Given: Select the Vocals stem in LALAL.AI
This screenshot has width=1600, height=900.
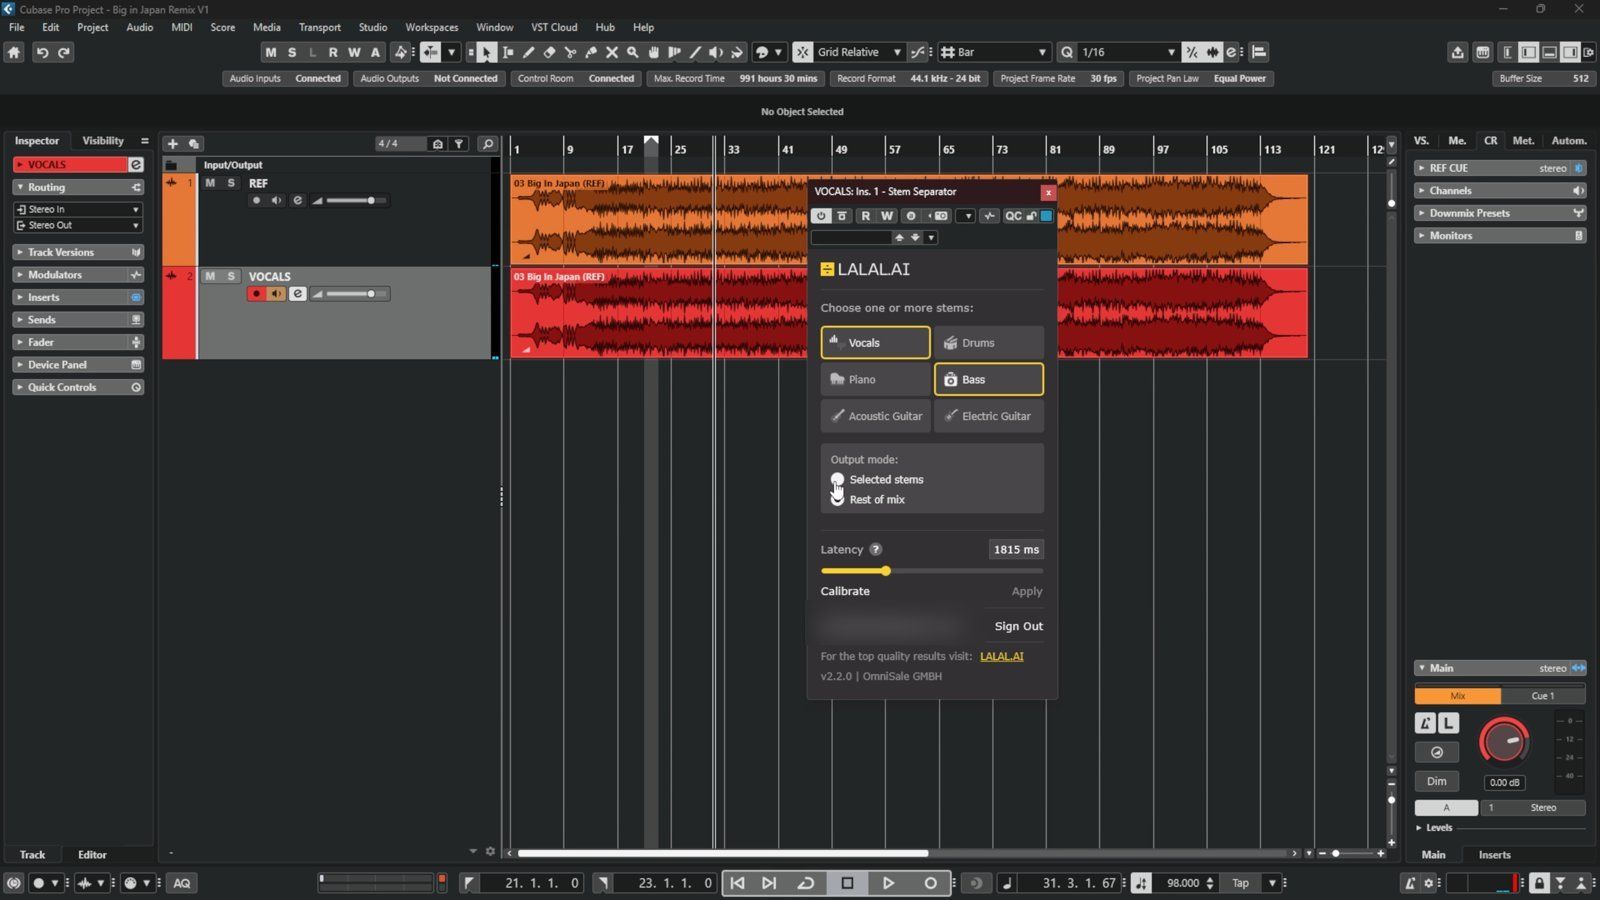Looking at the screenshot, I should [875, 343].
